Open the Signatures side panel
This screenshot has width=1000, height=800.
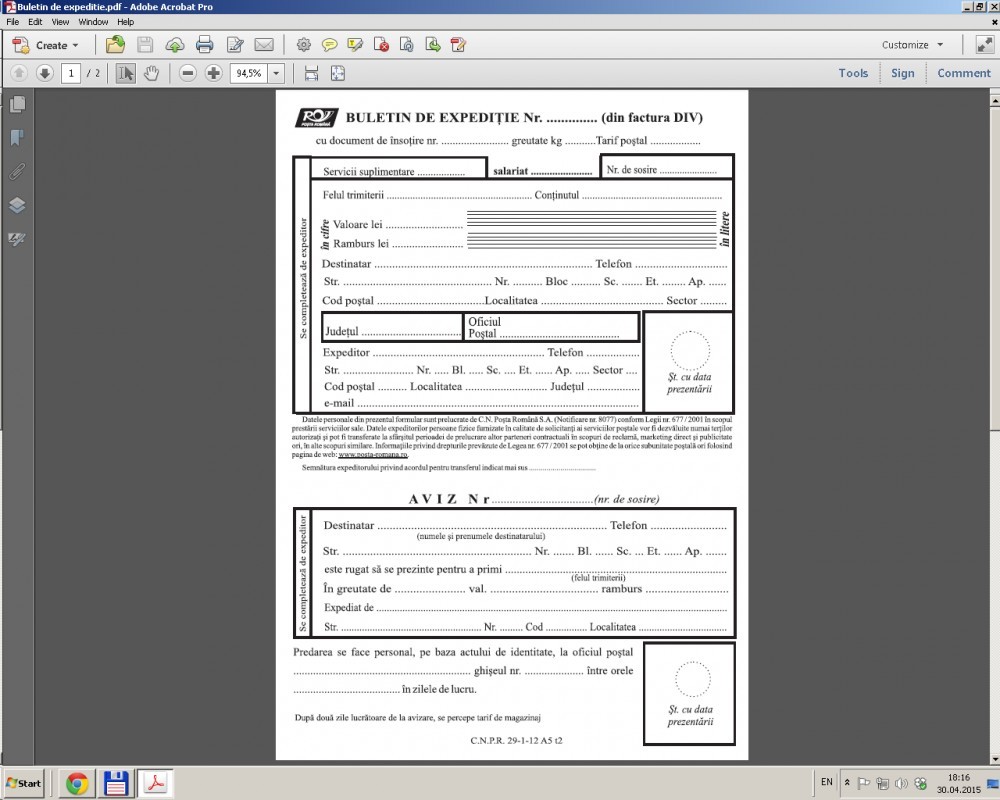pos(17,239)
